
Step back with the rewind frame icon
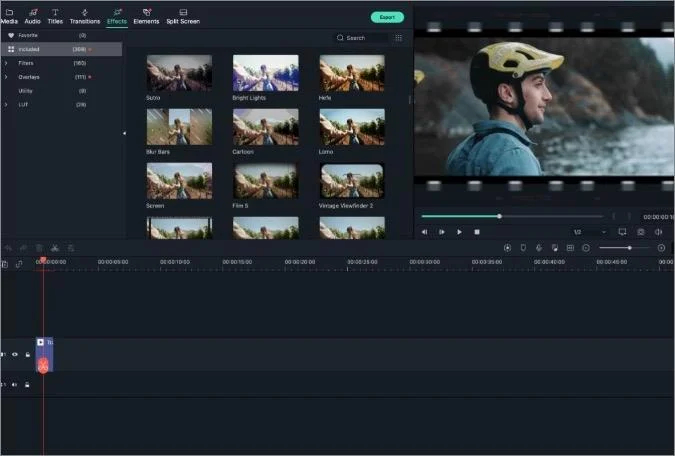coord(424,232)
